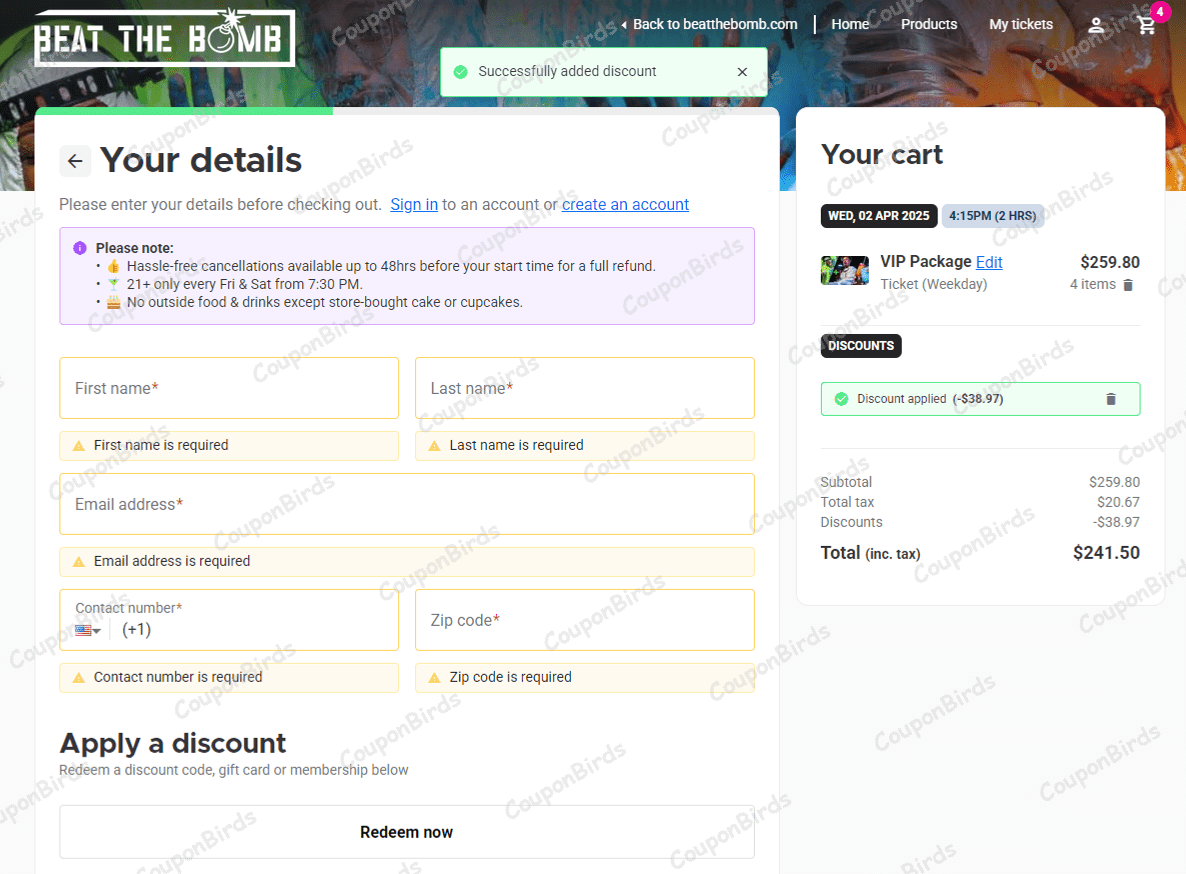Open the shopping cart icon

[1146, 24]
